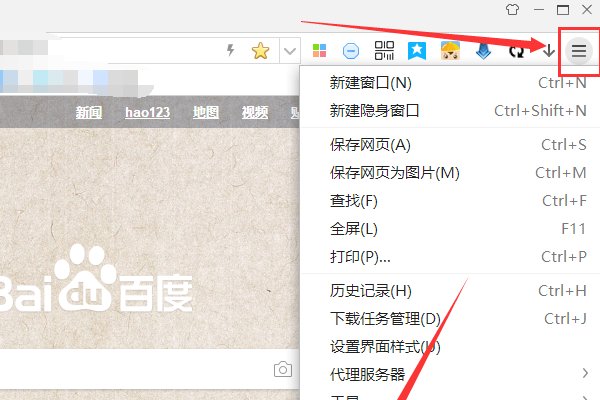Open the 地图 link on Baidu

(206, 113)
